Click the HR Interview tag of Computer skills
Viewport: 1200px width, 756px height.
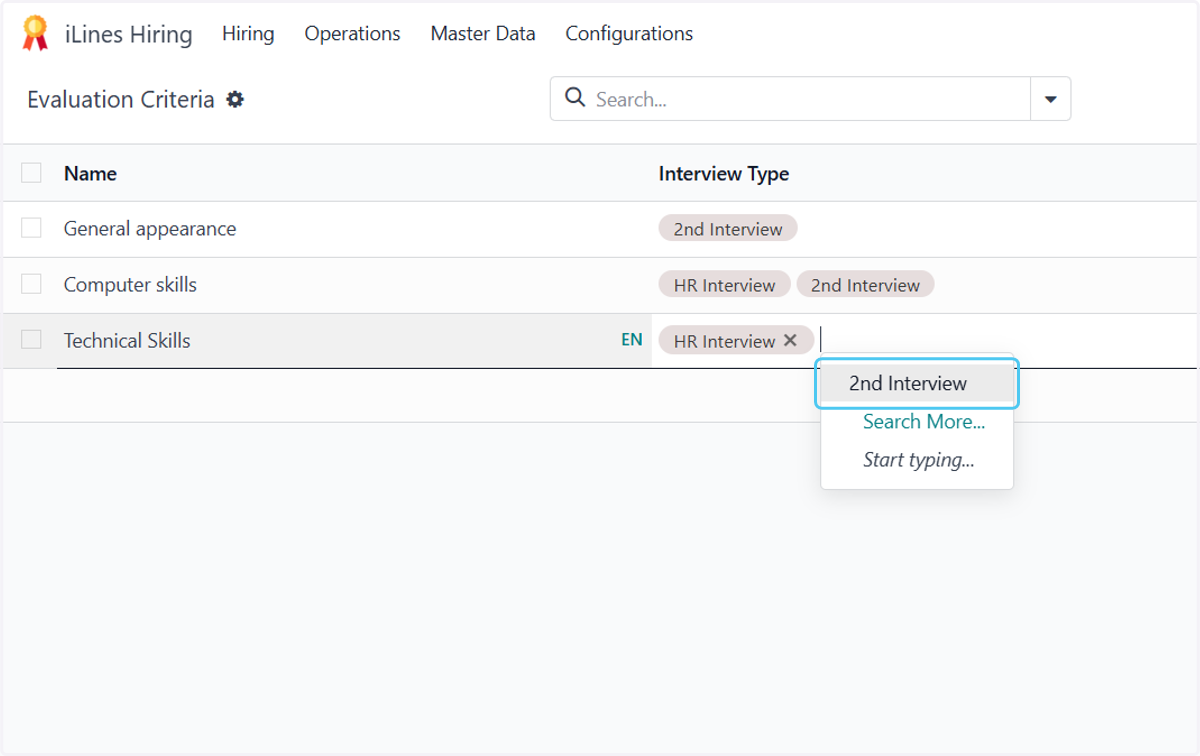[725, 285]
